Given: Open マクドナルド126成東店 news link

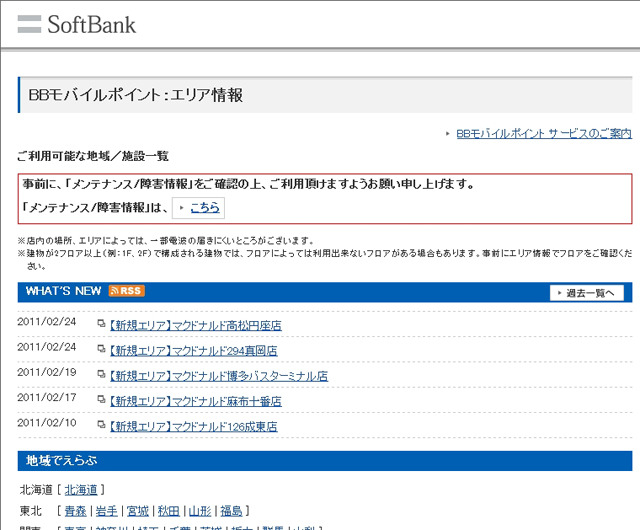Looking at the screenshot, I should 193,427.
